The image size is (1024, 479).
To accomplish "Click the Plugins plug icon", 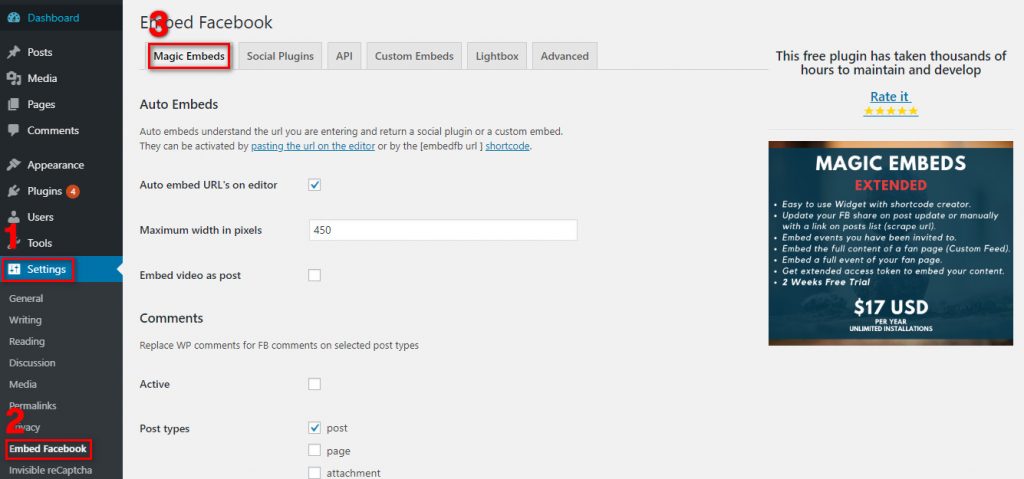I will pyautogui.click(x=14, y=191).
